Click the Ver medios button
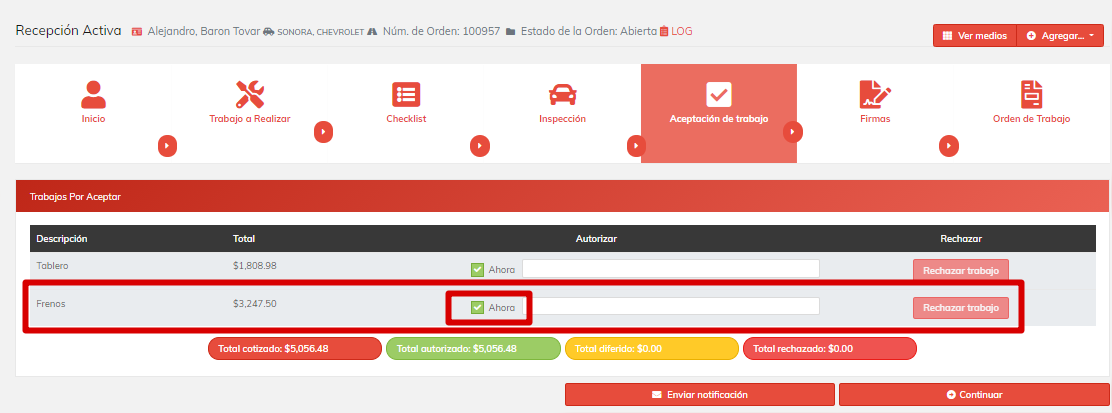This screenshot has width=1112, height=413. (x=974, y=36)
